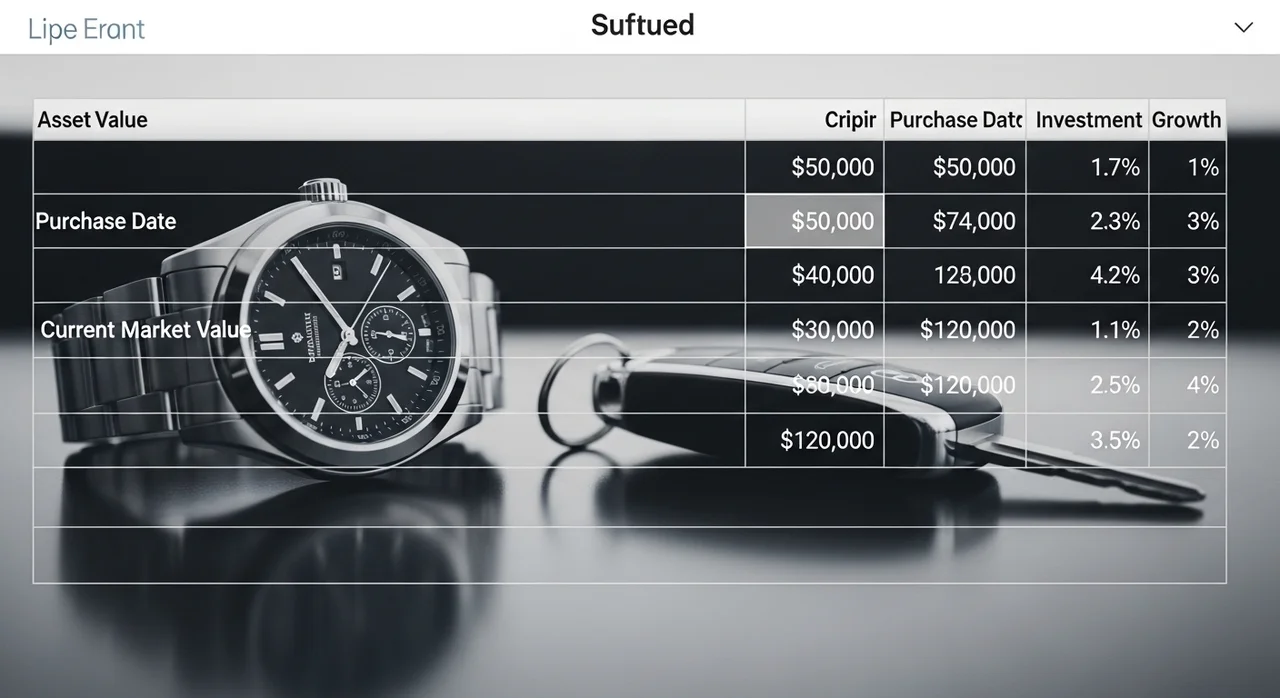
Task: Click the 128,000 cell
Action: coord(974,275)
